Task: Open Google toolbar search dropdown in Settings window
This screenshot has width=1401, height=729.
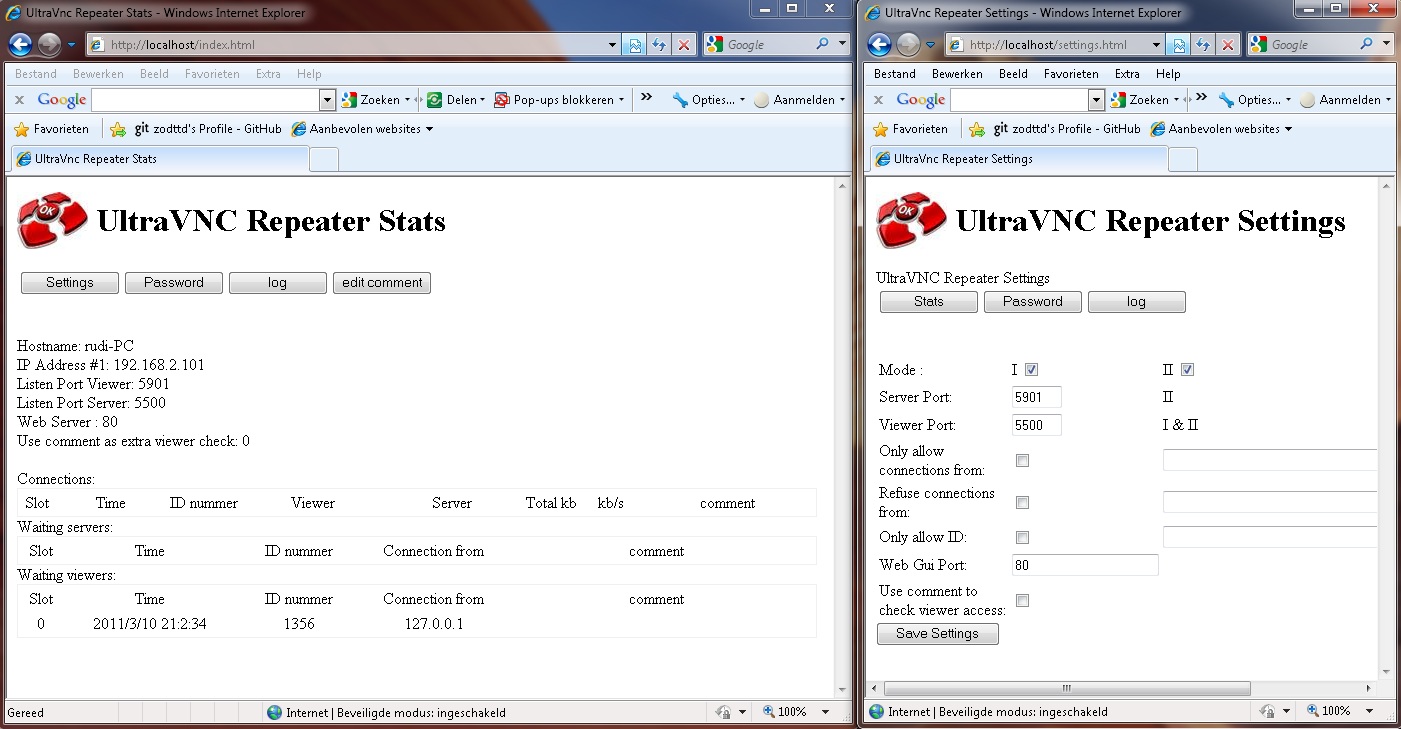Action: pyautogui.click(x=1096, y=100)
